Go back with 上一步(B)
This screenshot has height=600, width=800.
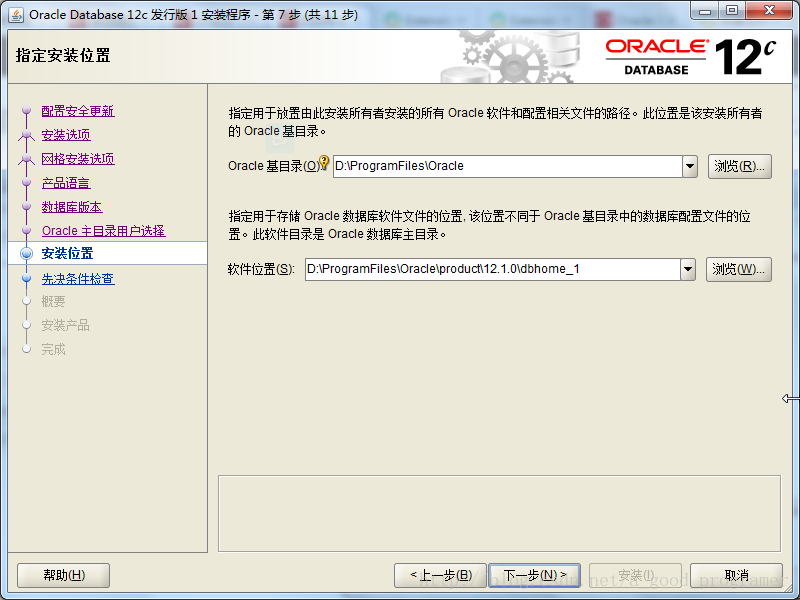click(x=441, y=576)
